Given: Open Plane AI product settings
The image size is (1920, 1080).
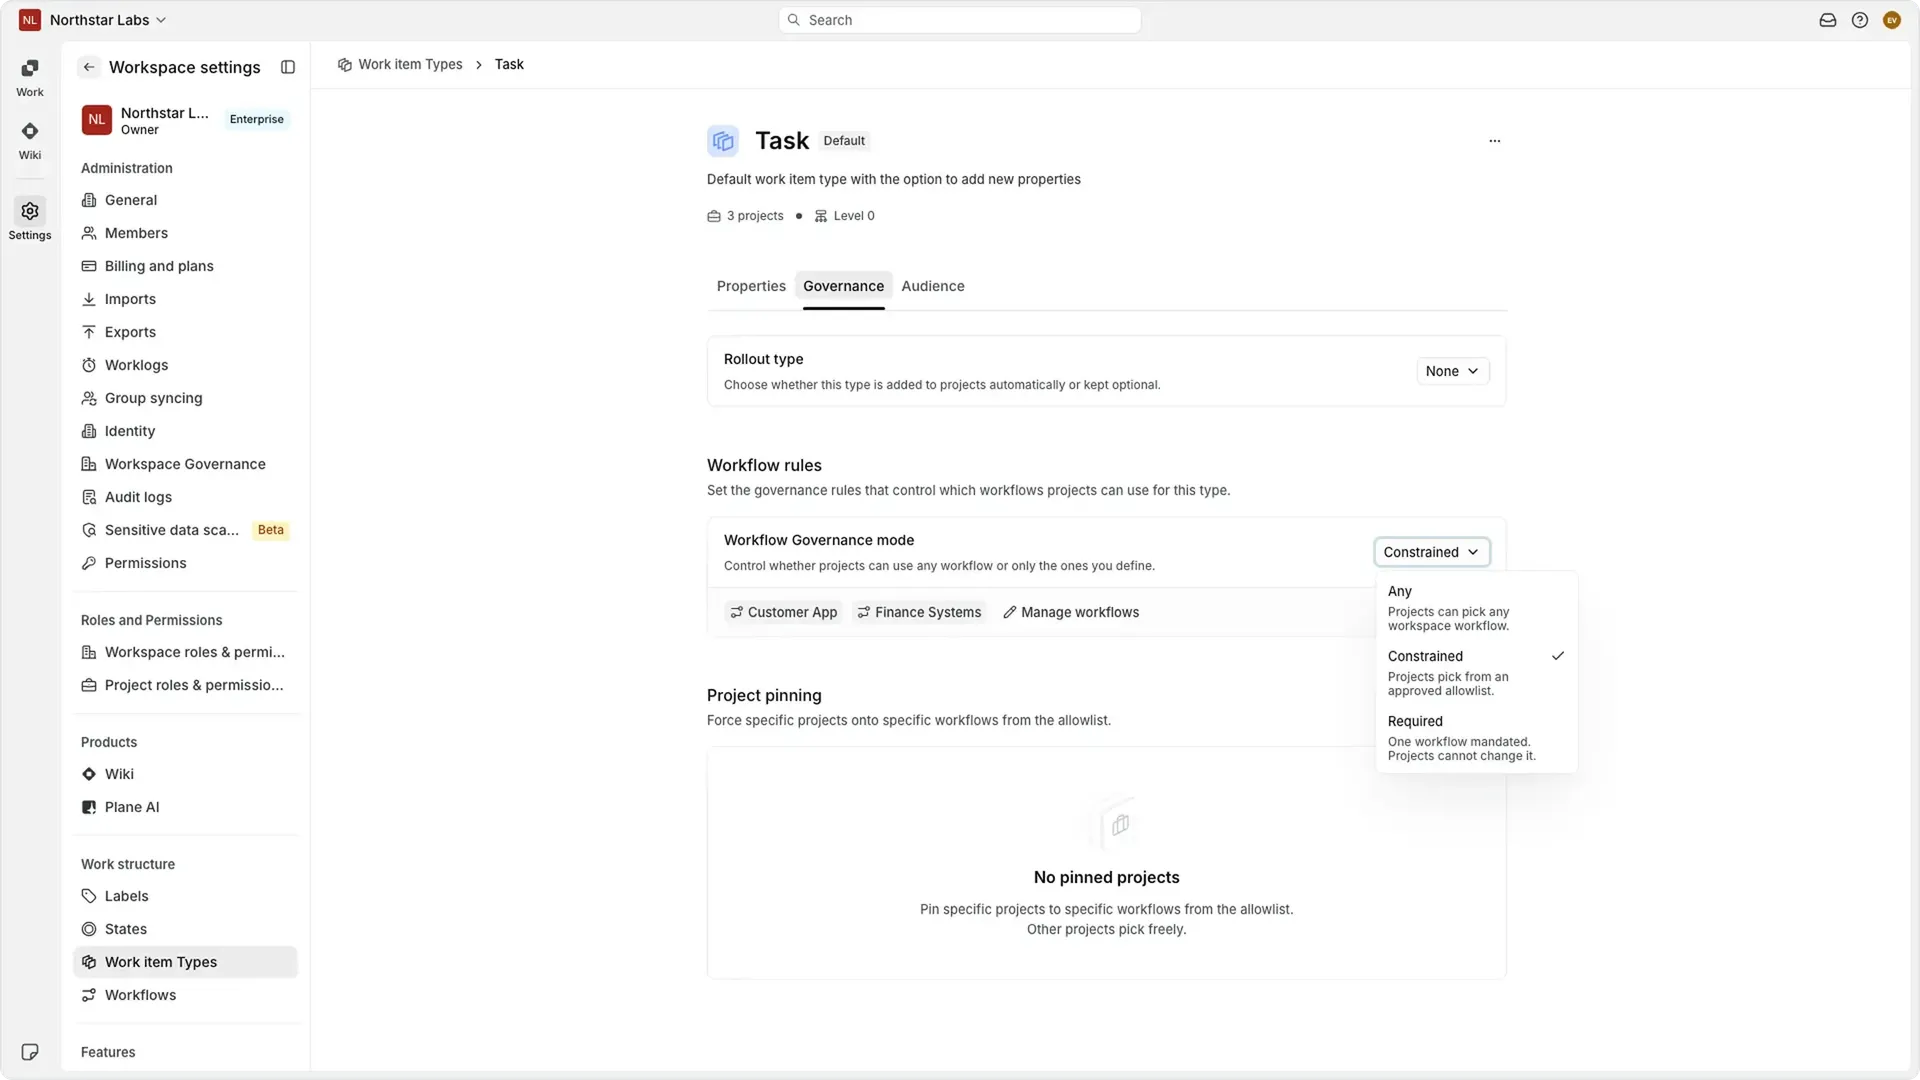Looking at the screenshot, I should coord(185,807).
